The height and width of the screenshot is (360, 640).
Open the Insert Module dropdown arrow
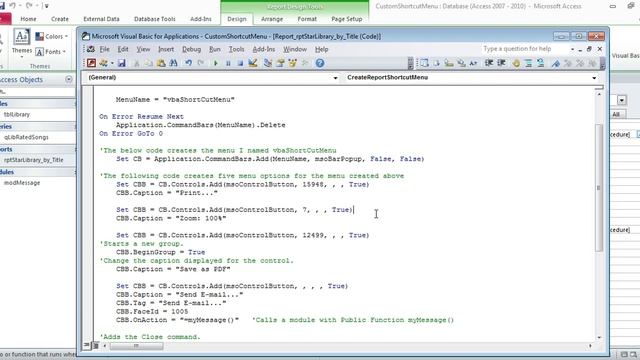pos(112,63)
